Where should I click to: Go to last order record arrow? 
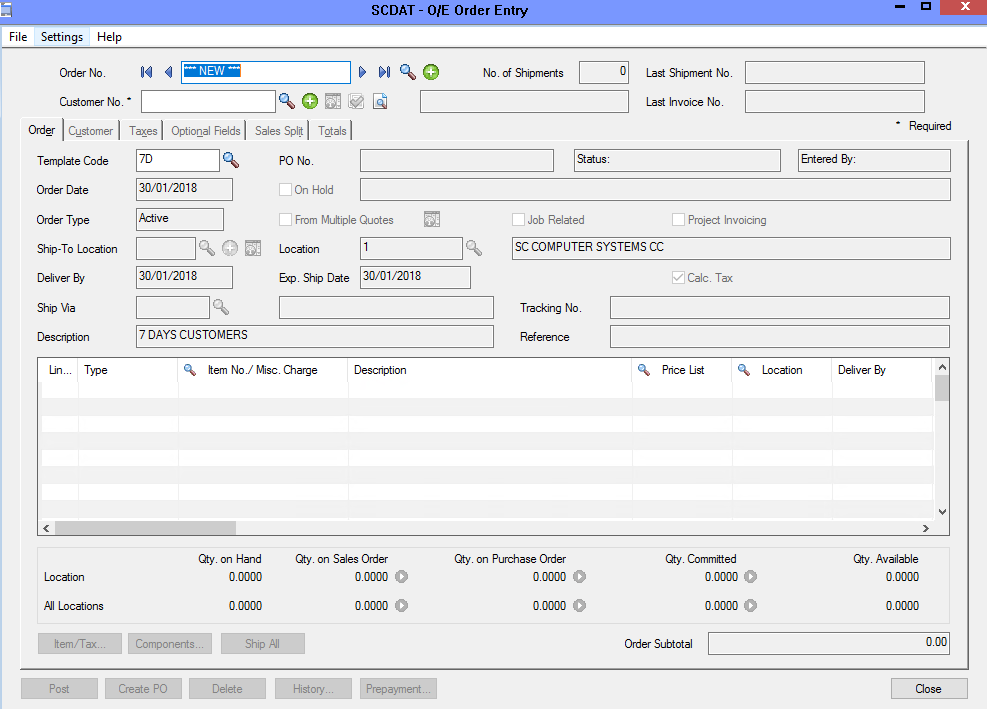[384, 72]
